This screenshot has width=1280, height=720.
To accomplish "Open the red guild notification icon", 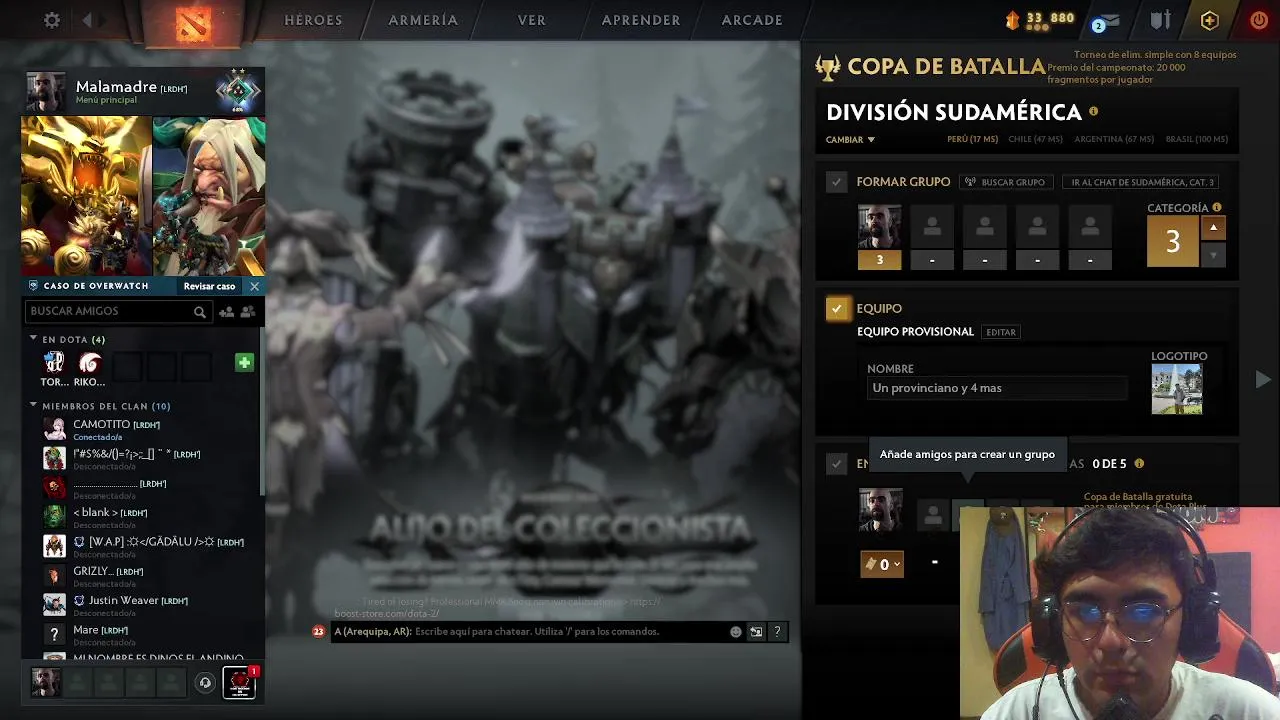I will 239,682.
